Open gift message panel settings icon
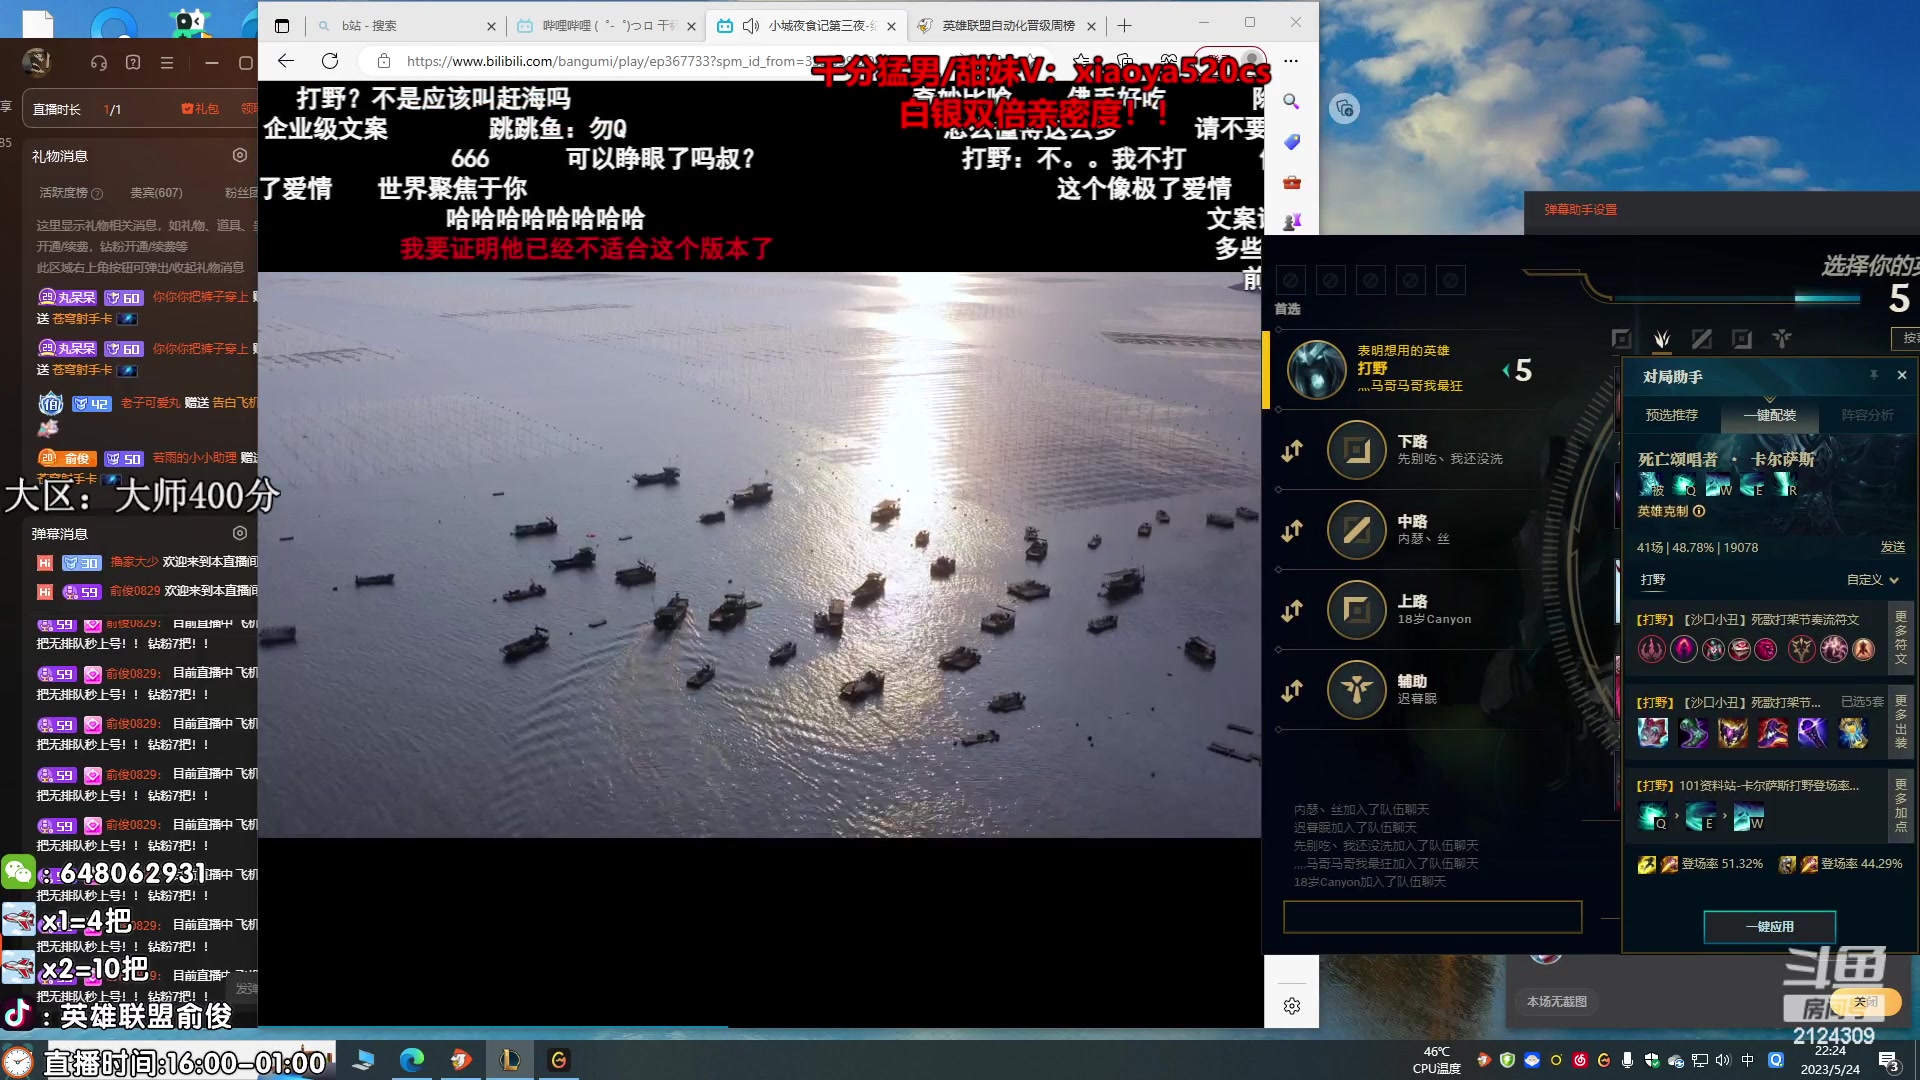The height and width of the screenshot is (1080, 1920). coord(240,155)
